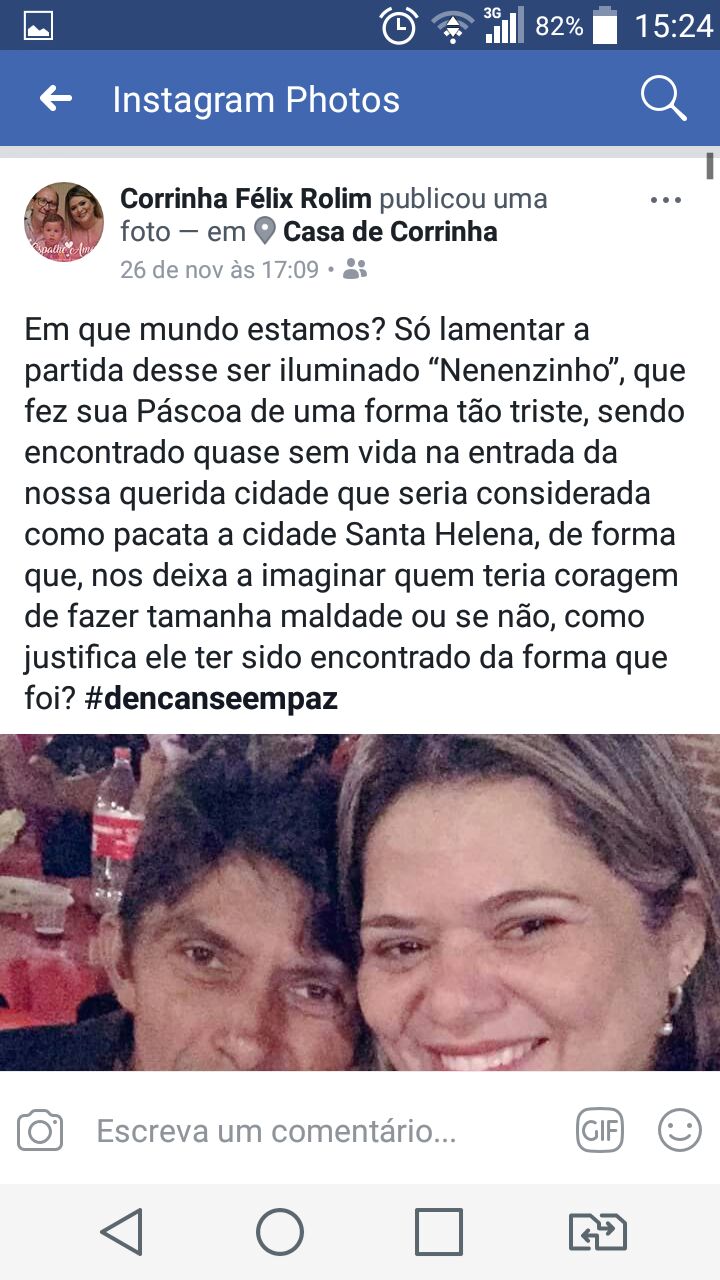Image resolution: width=720 pixels, height=1280 pixels.
Task: Open the three-dots post options menu
Action: 666,200
